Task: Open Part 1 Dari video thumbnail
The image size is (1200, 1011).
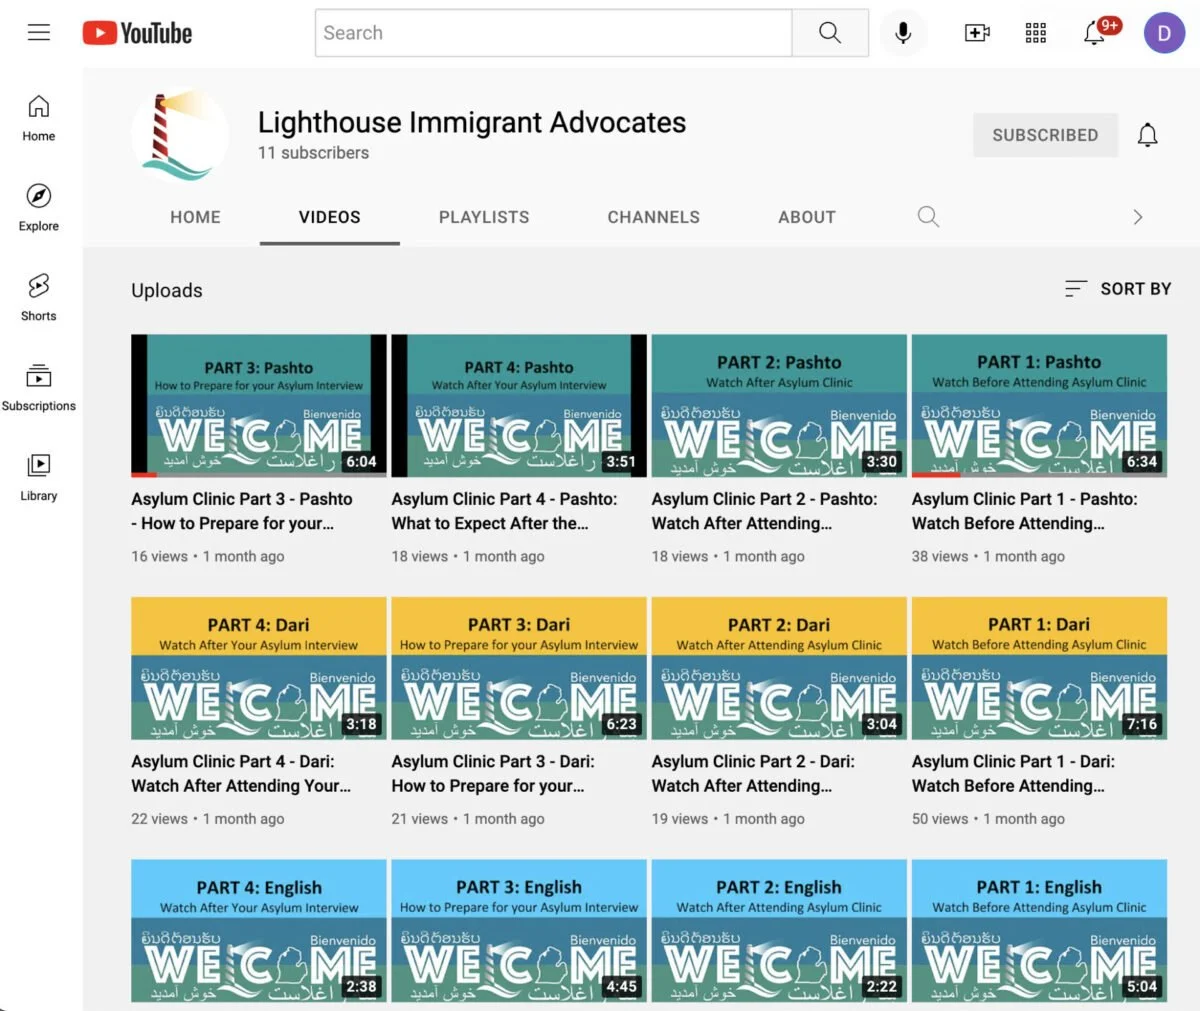Action: [x=1039, y=668]
